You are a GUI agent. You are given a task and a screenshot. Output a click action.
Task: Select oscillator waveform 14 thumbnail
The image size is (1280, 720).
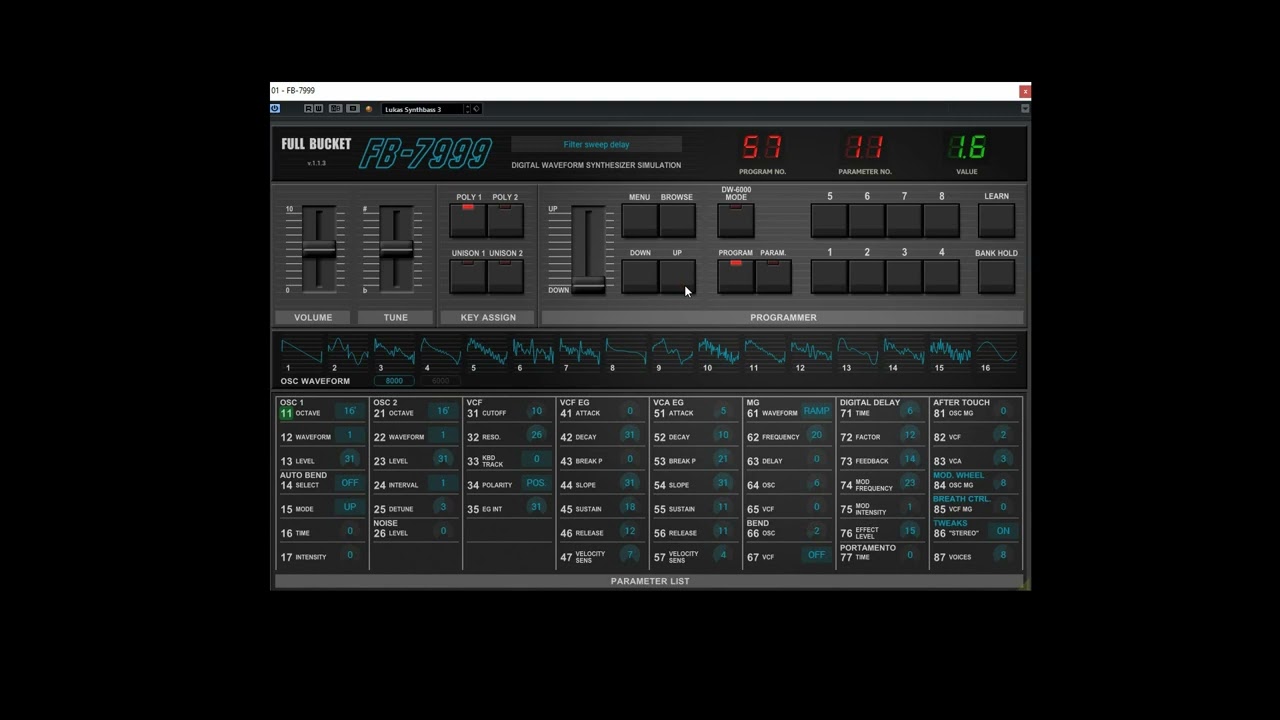click(904, 352)
